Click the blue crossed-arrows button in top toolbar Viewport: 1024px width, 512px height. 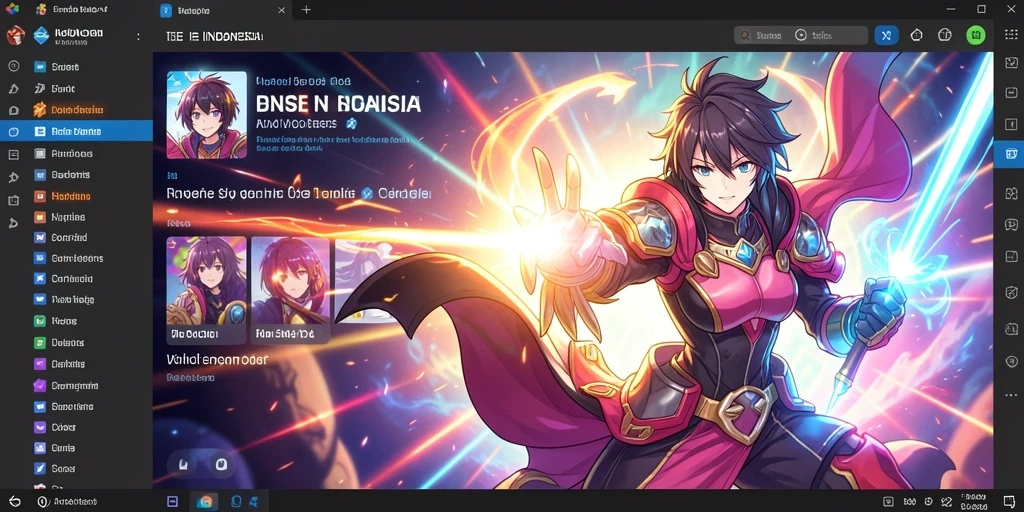(x=886, y=35)
